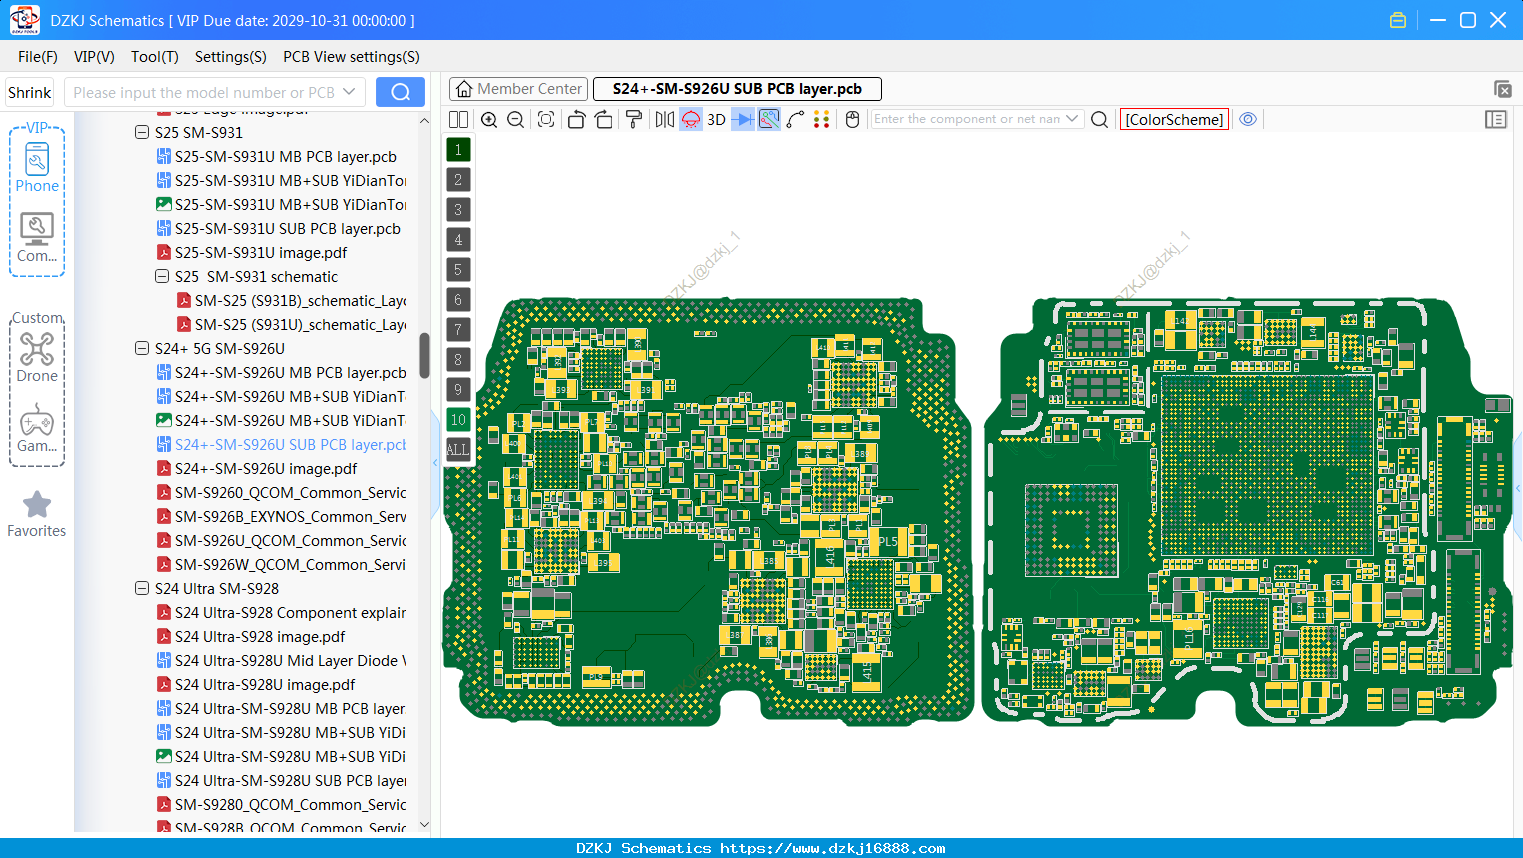Screen dimensions: 1523x858
Task: Switch to Member Center tab
Action: [518, 89]
